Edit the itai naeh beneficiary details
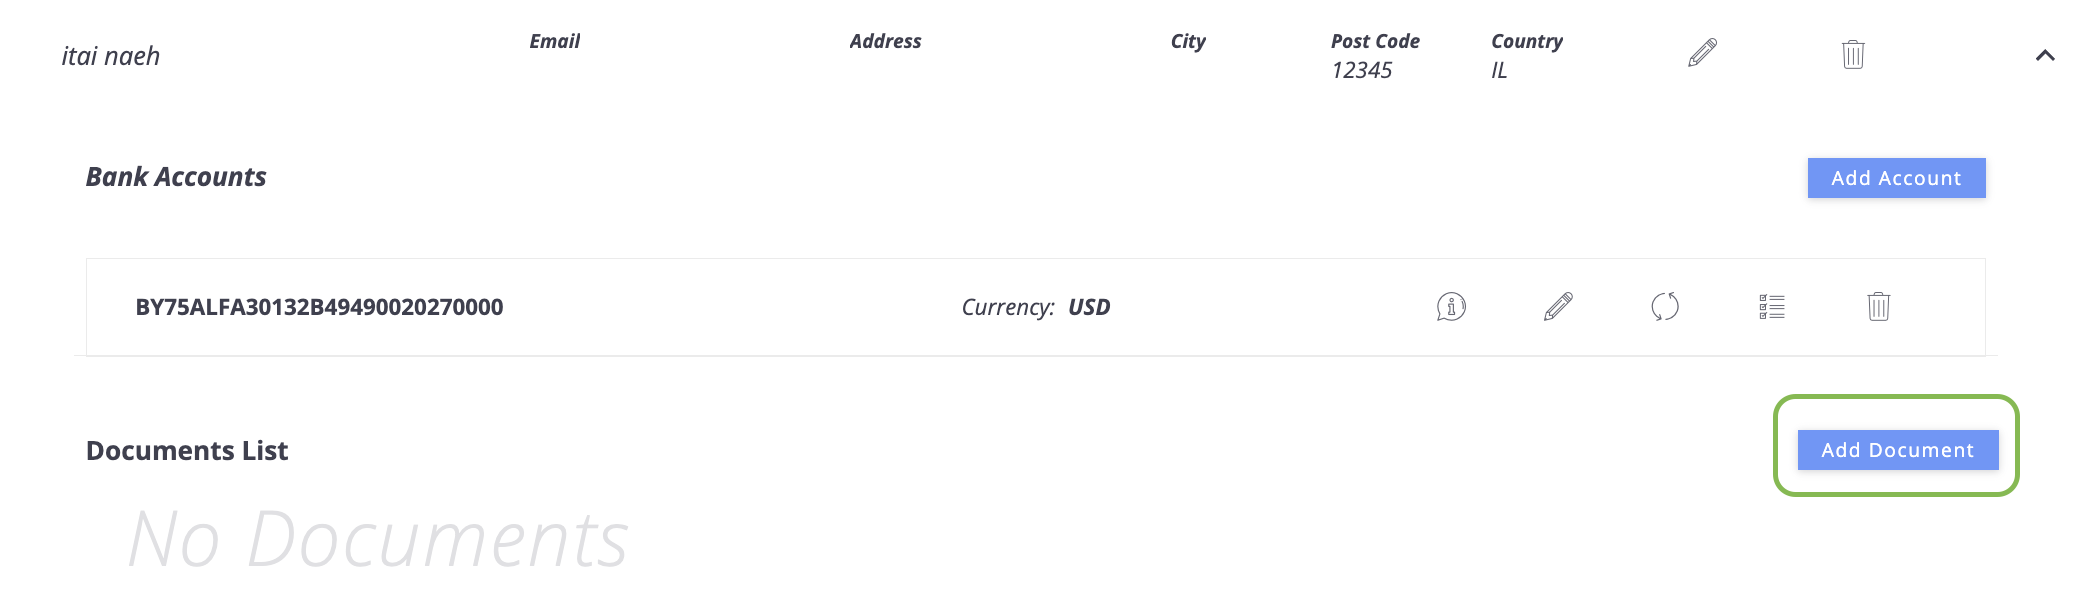2074x606 pixels. coord(1702,53)
